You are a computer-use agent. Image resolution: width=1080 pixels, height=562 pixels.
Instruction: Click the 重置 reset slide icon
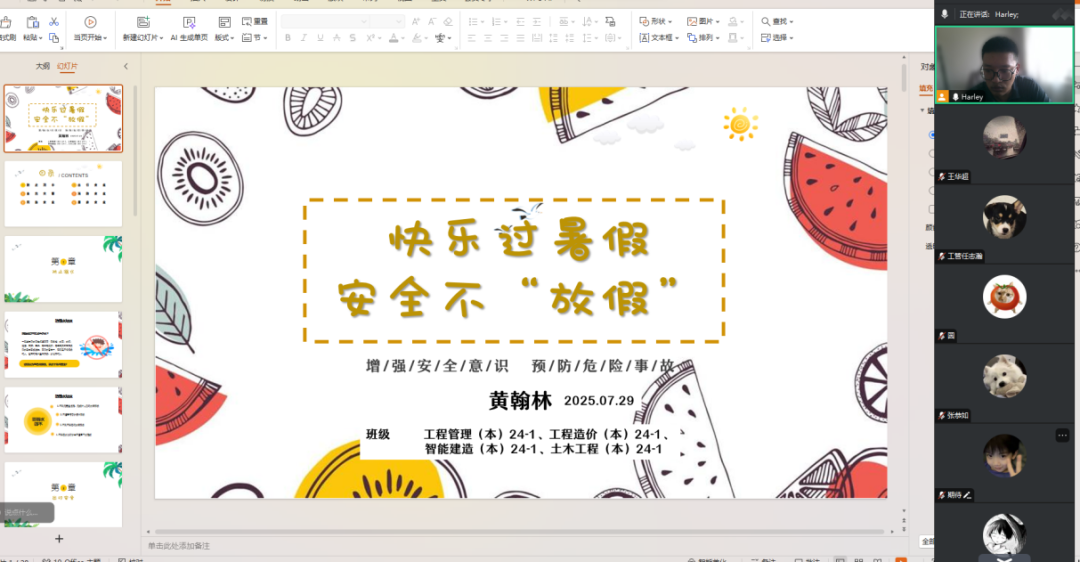point(247,21)
